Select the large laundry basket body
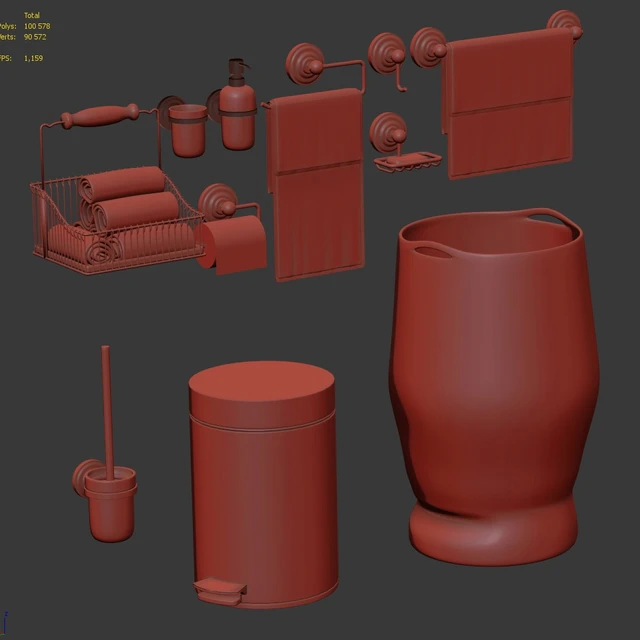The image size is (640, 640). (x=494, y=388)
